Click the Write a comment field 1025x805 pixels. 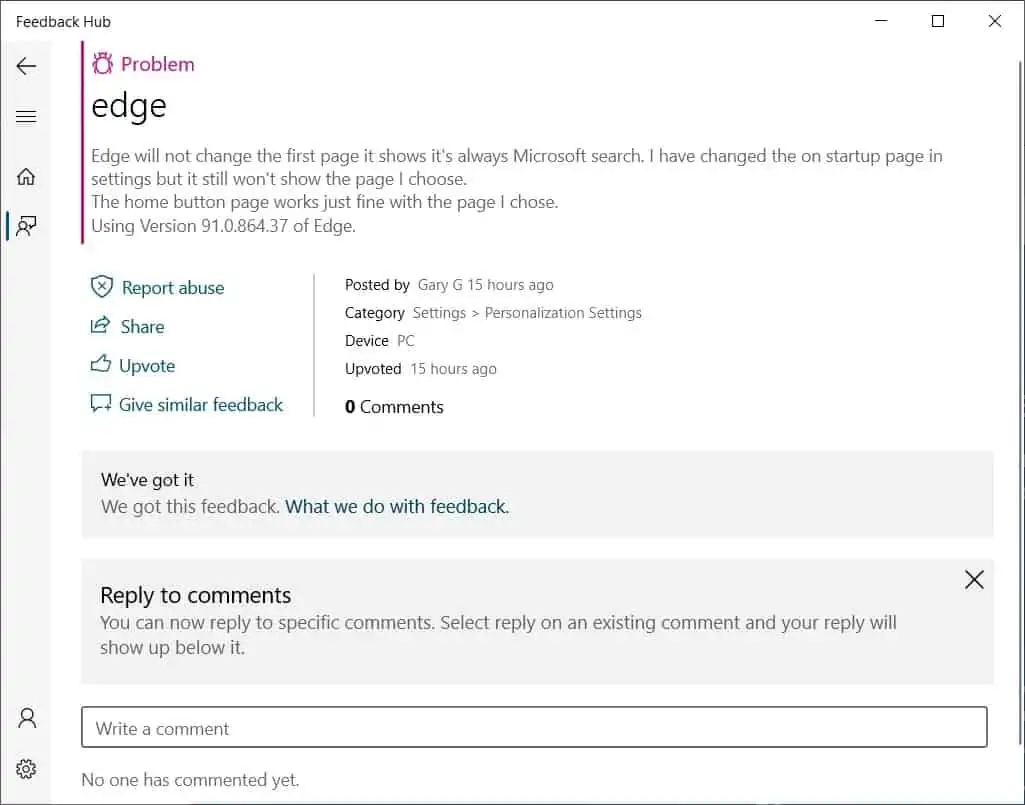click(x=534, y=728)
